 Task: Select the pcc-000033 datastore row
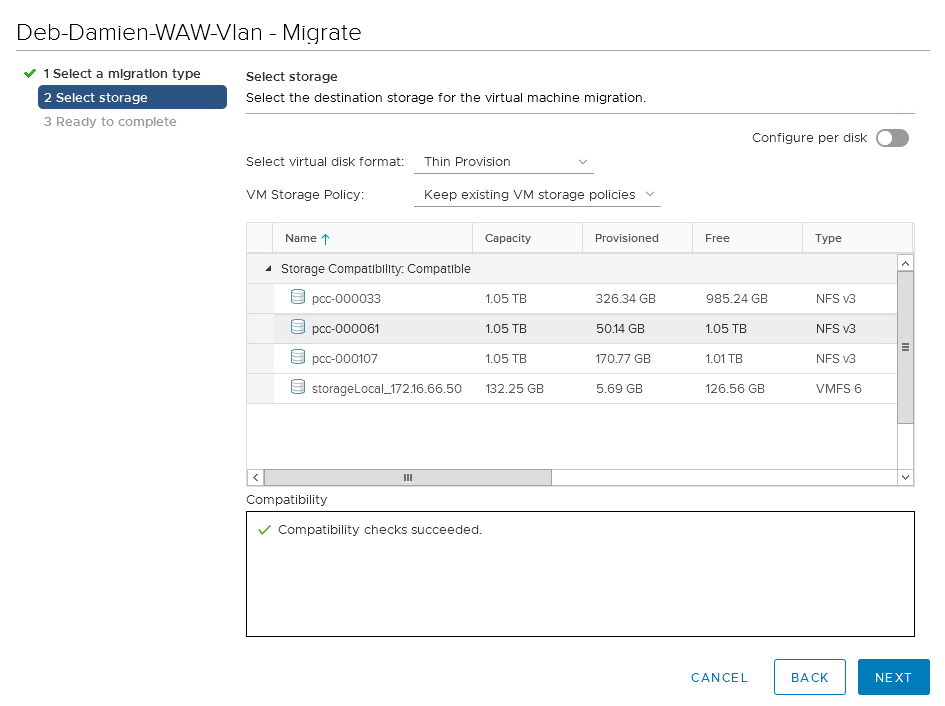point(400,296)
